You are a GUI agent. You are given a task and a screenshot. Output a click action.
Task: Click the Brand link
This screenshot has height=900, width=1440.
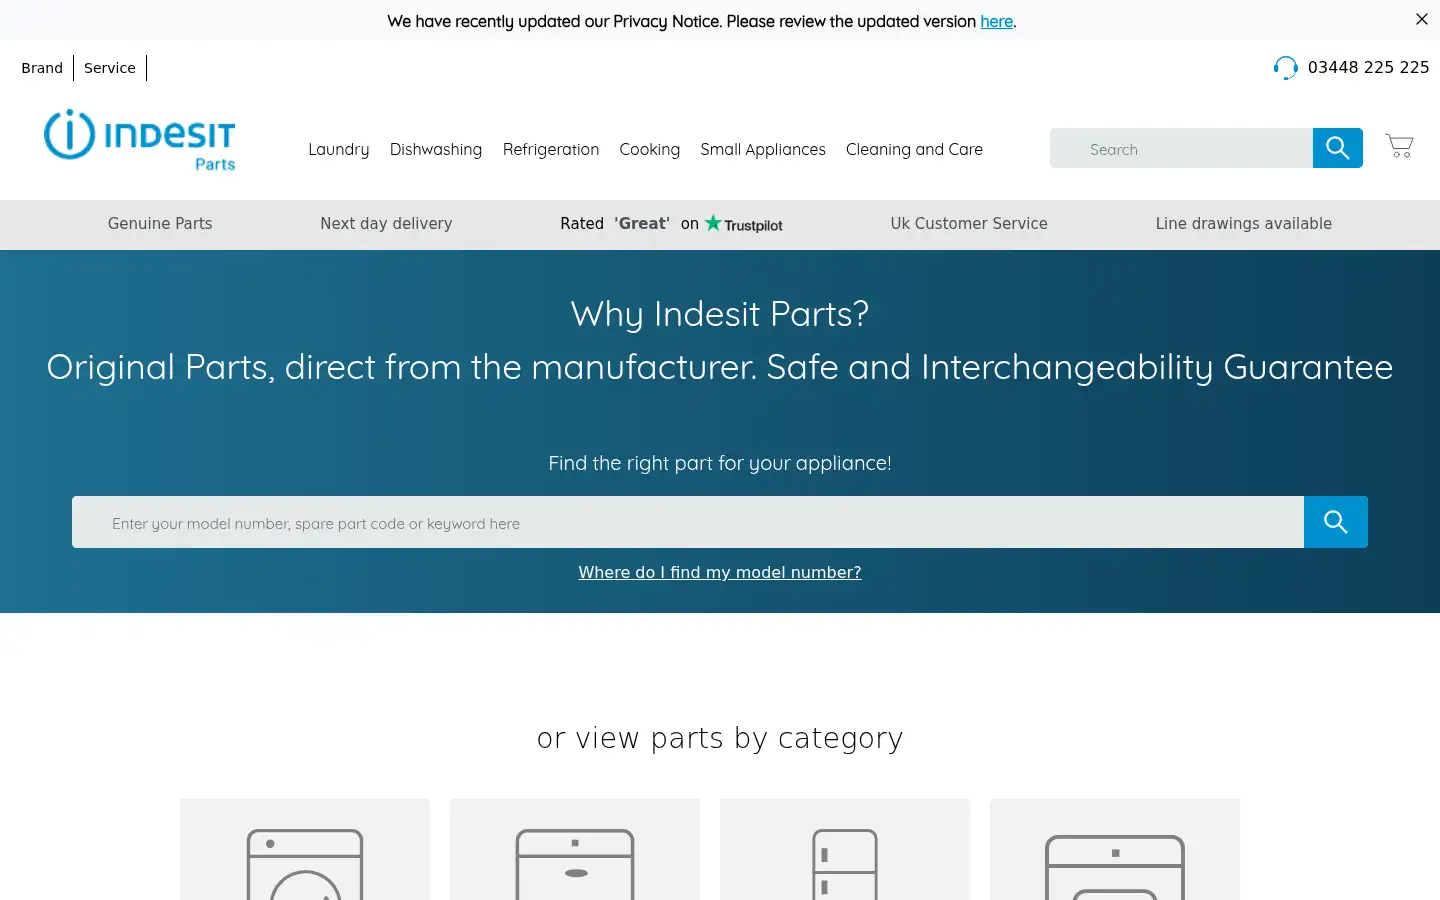tap(42, 68)
